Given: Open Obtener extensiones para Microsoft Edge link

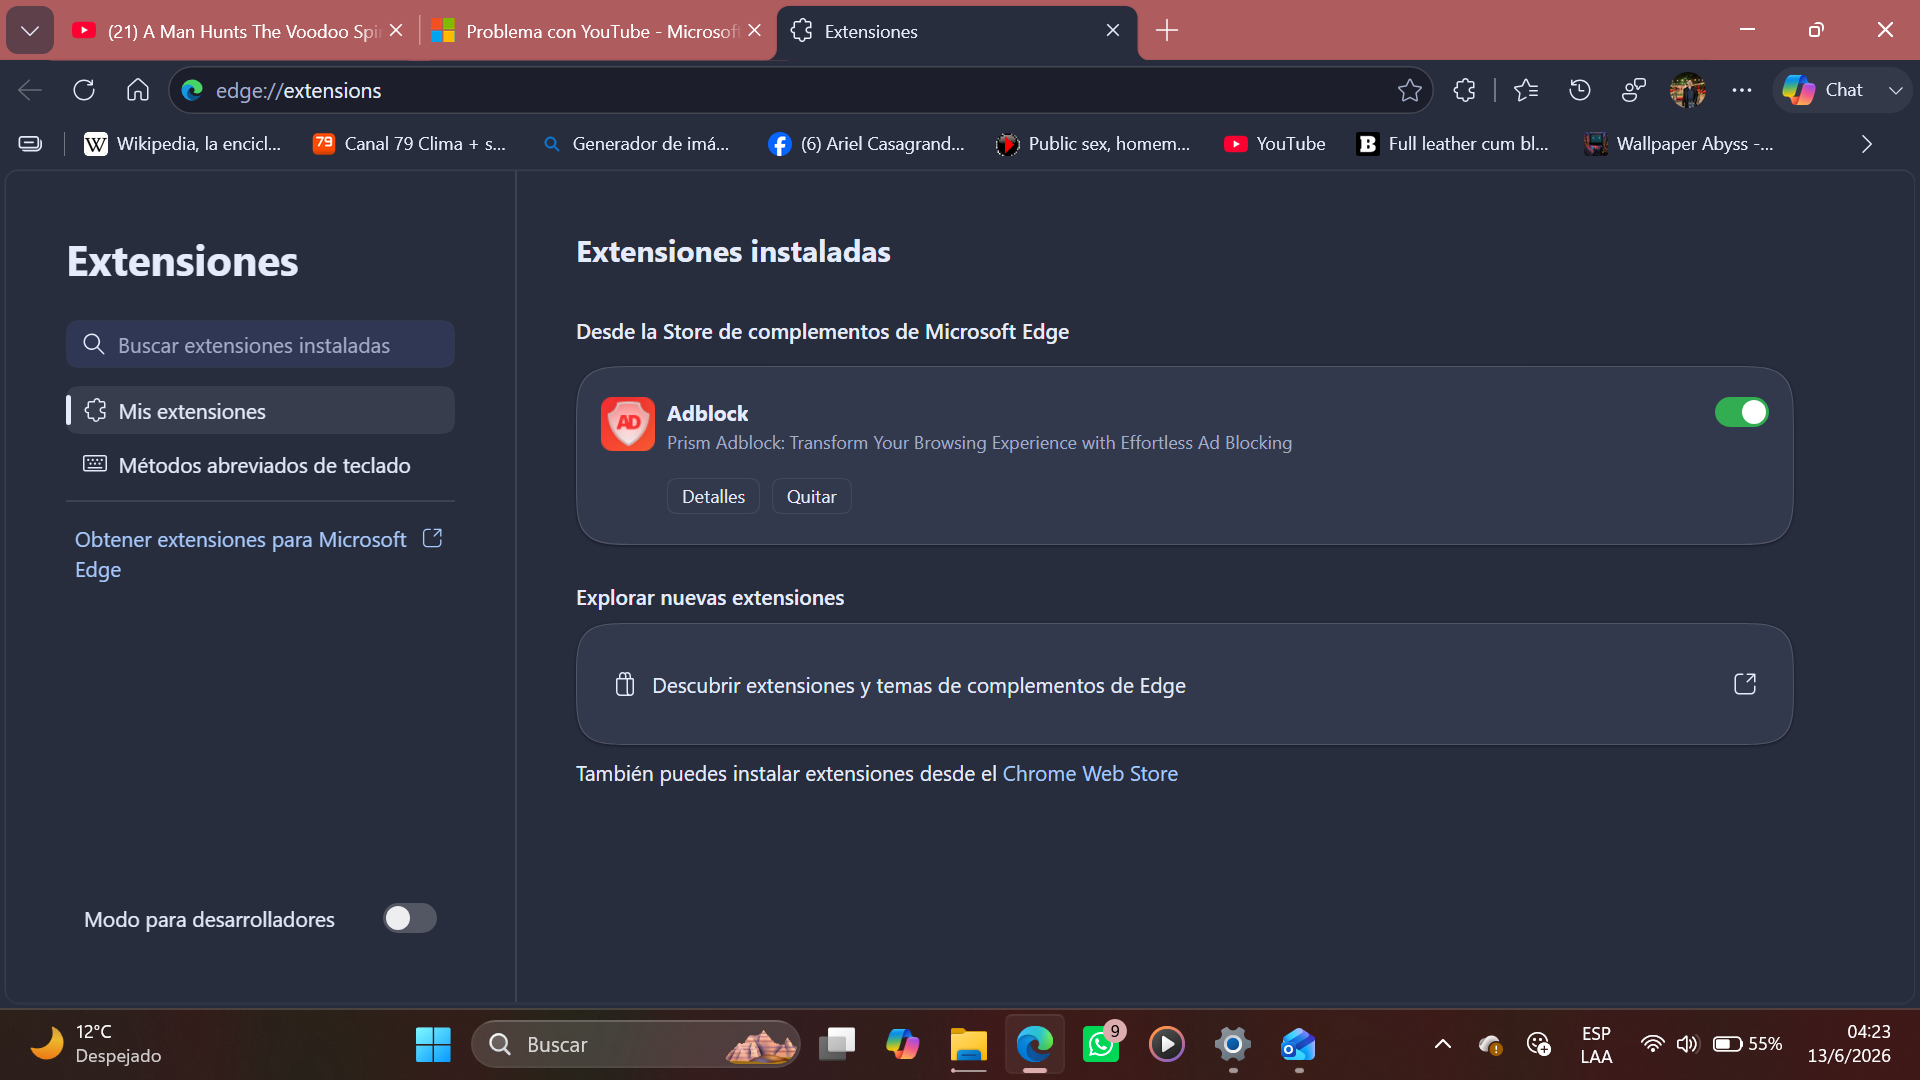Looking at the screenshot, I should (259, 554).
